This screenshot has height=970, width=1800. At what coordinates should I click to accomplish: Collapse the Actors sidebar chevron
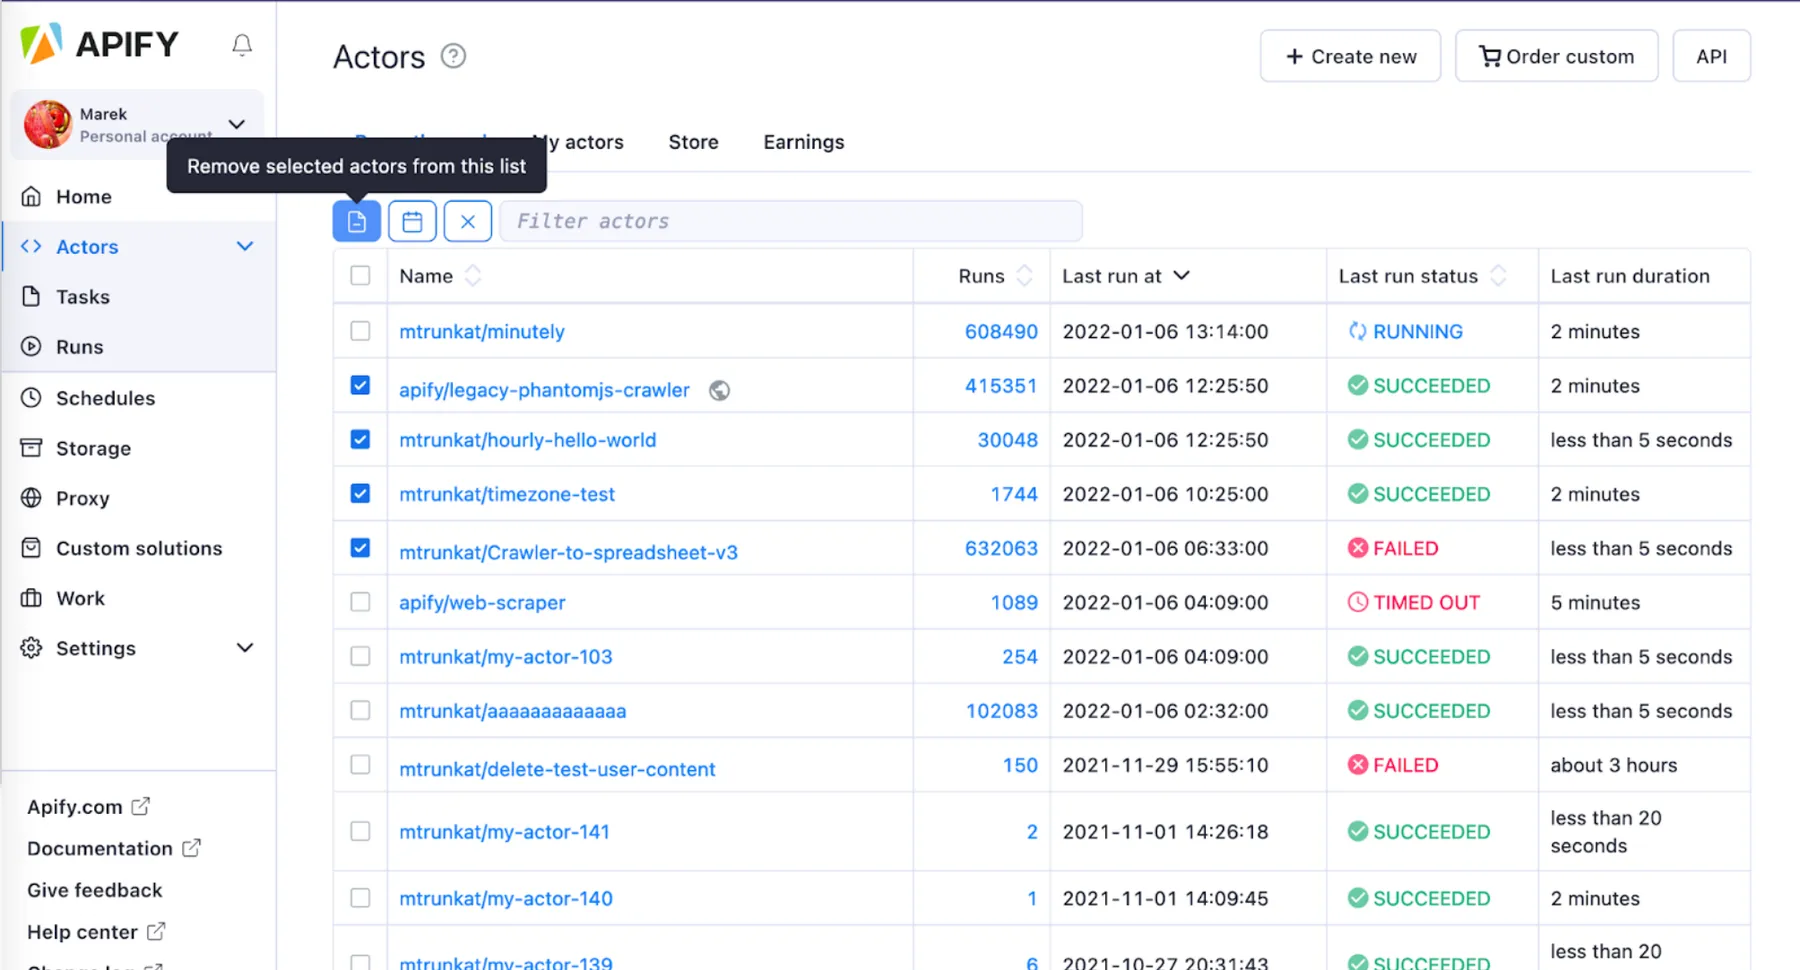point(245,246)
